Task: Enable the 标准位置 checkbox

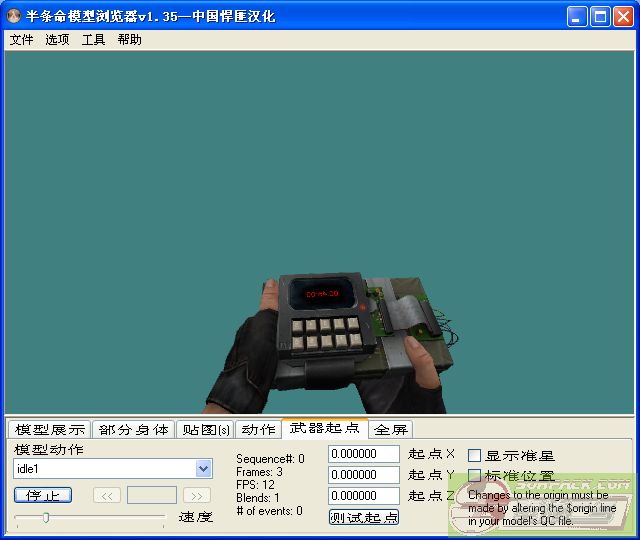Action: click(x=474, y=476)
